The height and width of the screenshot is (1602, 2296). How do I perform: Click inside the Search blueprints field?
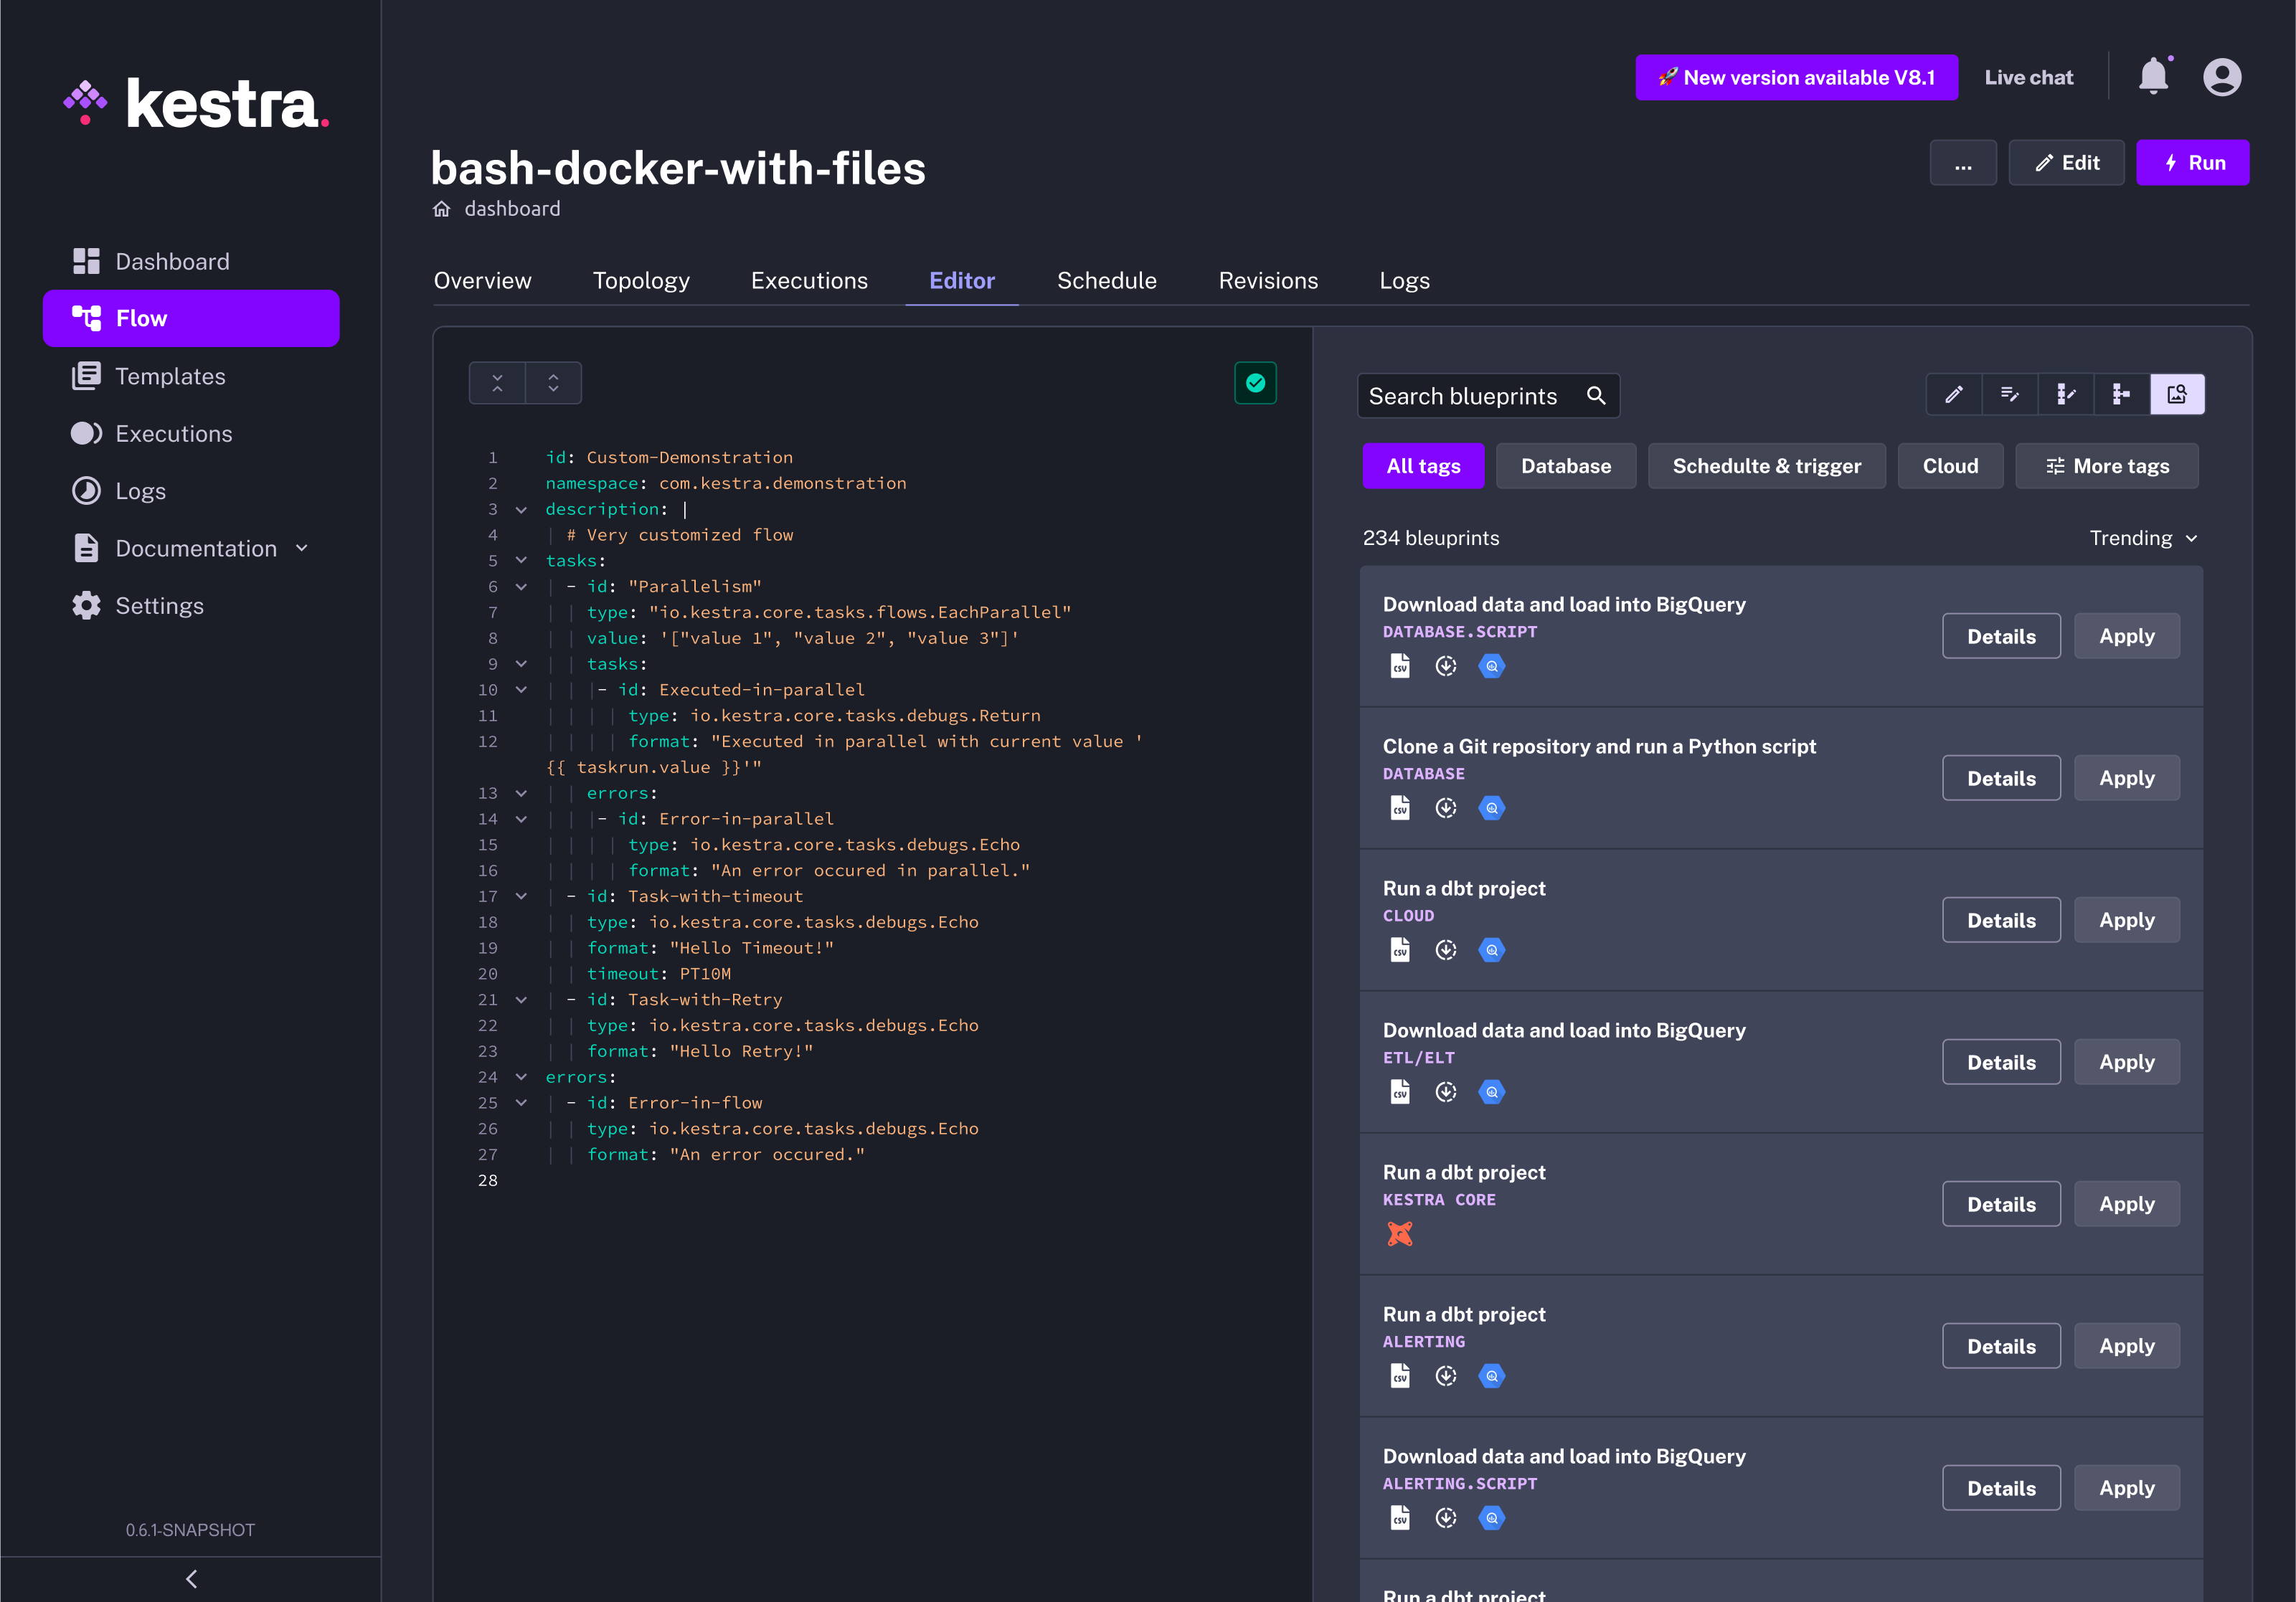point(1470,395)
